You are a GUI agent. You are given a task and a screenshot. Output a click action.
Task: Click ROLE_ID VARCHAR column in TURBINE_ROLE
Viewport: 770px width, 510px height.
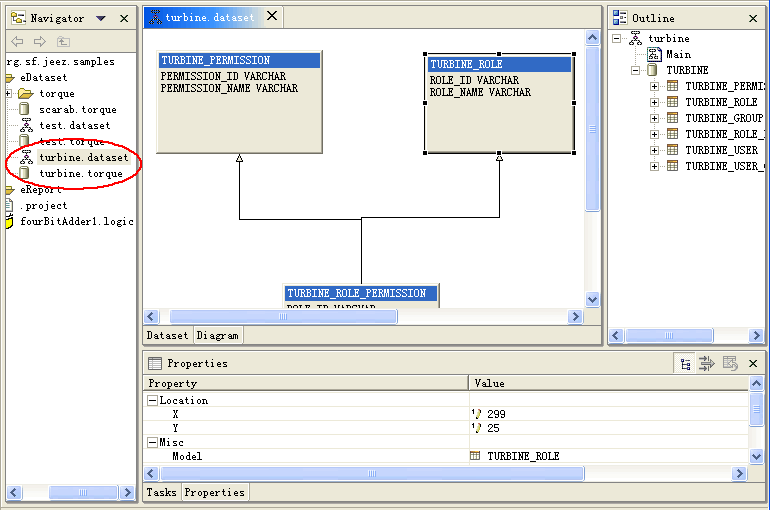coord(474,80)
